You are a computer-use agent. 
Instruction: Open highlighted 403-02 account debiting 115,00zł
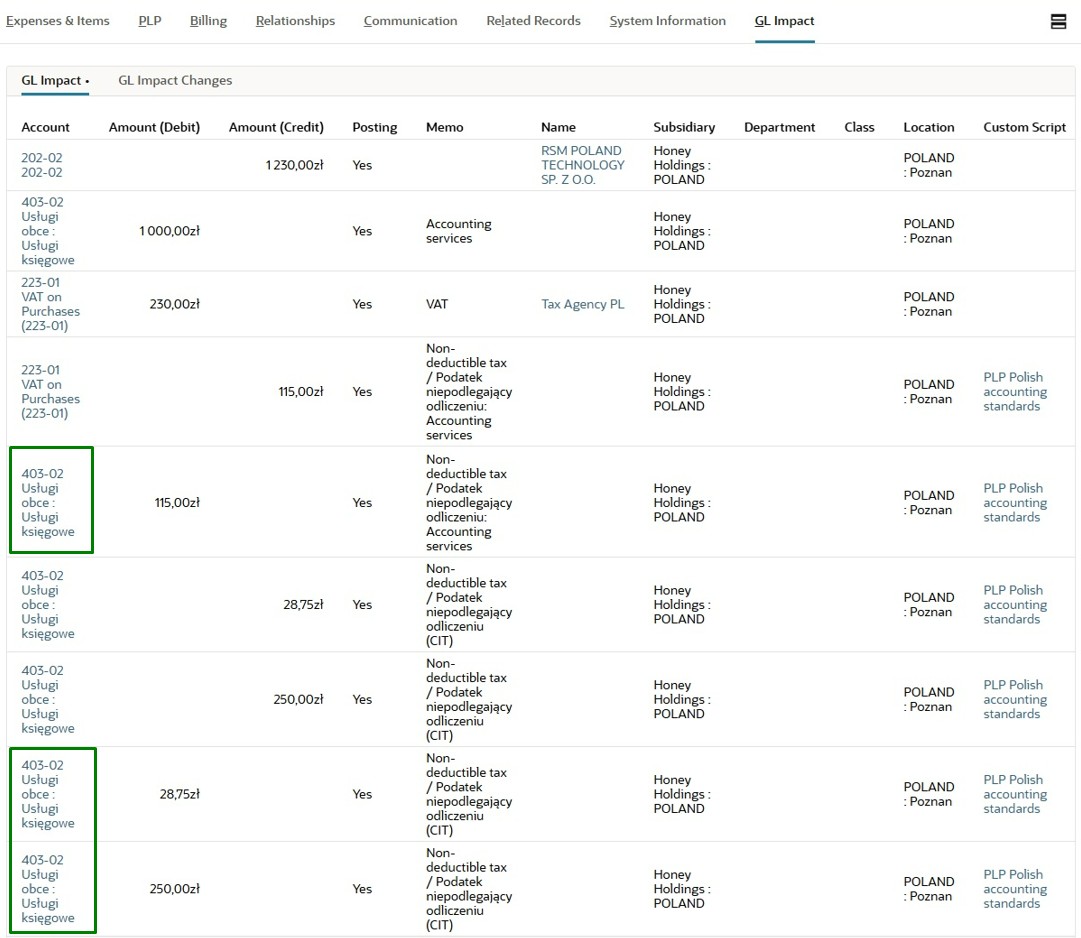(x=47, y=503)
